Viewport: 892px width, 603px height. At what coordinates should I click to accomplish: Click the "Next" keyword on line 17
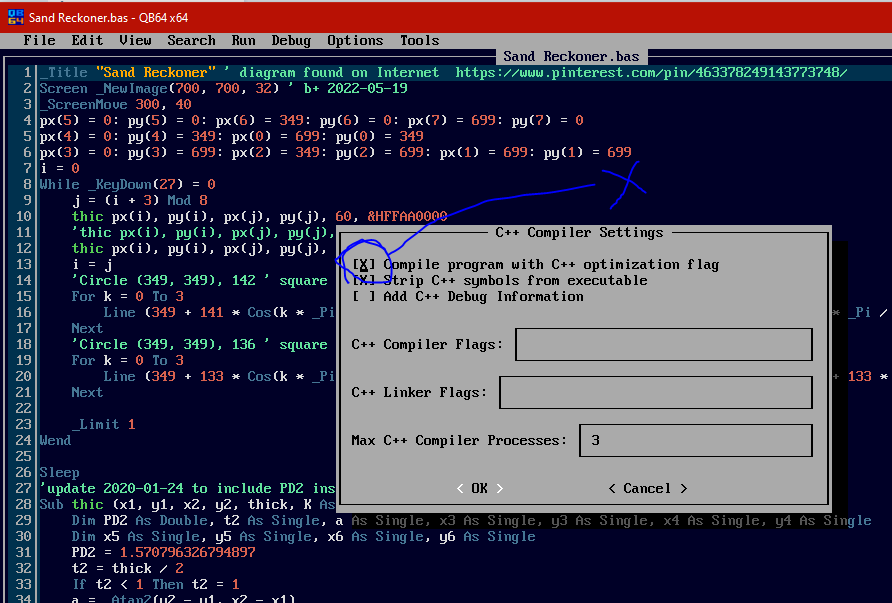point(87,328)
